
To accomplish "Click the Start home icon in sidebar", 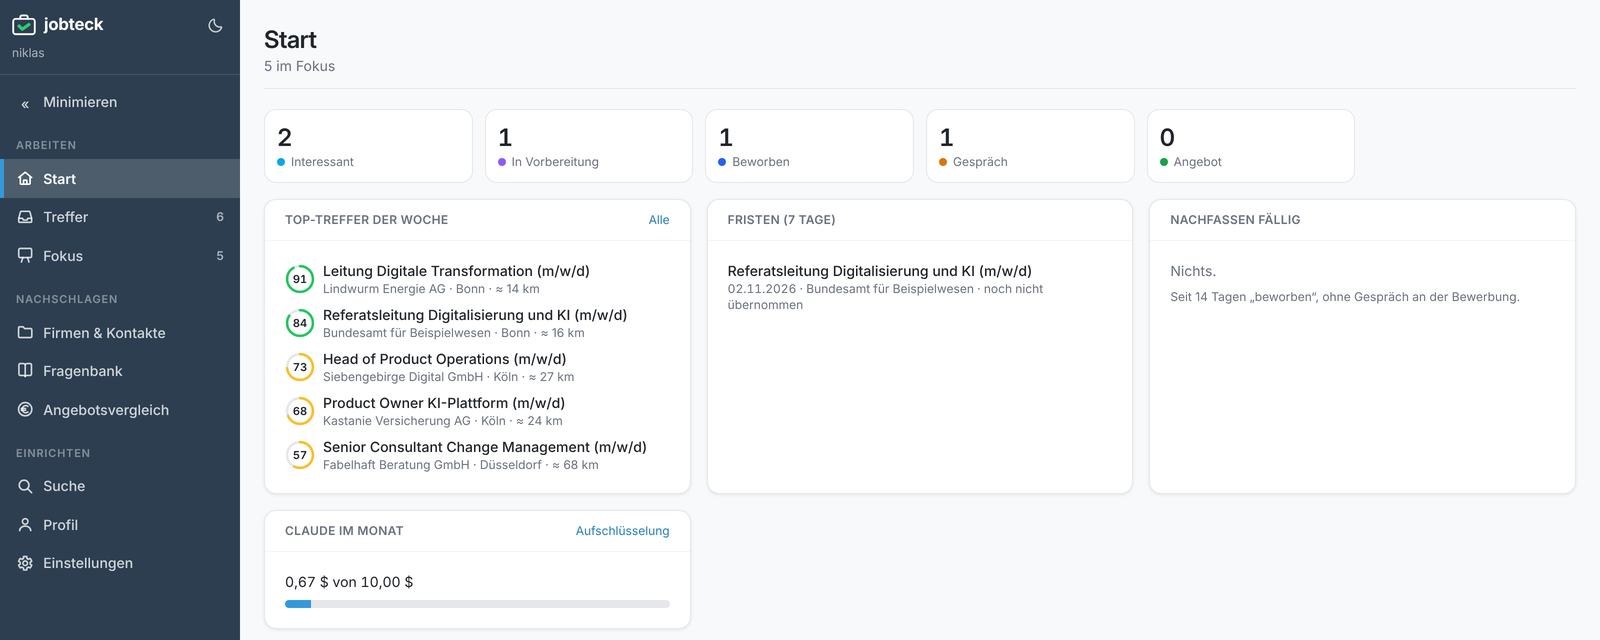I will pos(25,179).
